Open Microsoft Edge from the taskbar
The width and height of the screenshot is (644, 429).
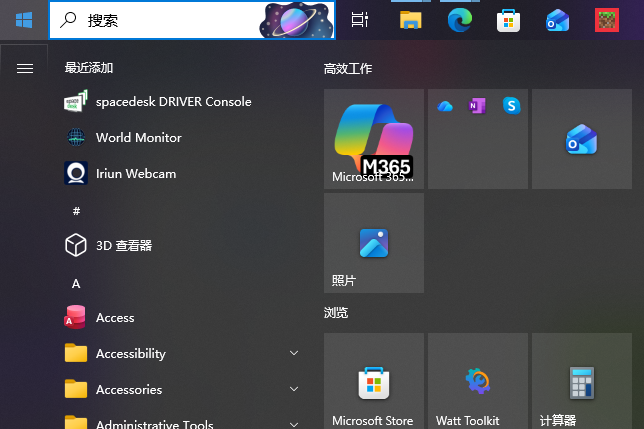tap(459, 19)
